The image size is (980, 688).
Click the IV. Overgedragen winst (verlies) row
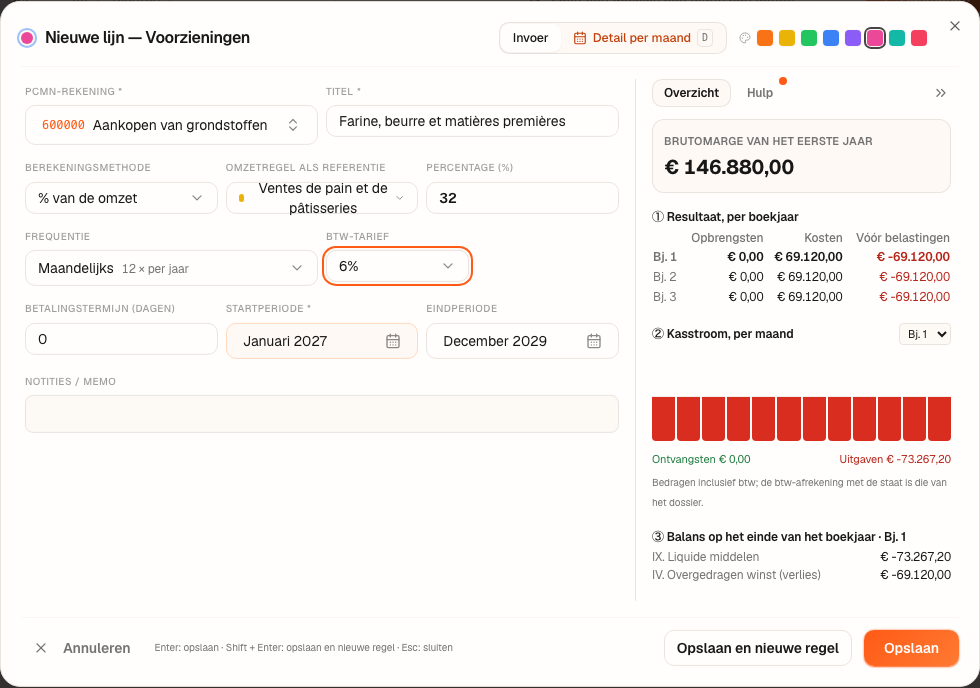pos(801,575)
